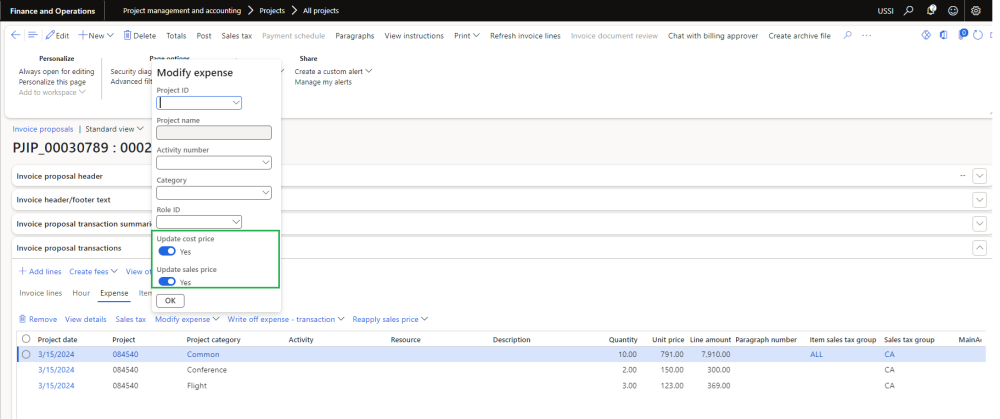Click the refresh page icon

(x=979, y=35)
